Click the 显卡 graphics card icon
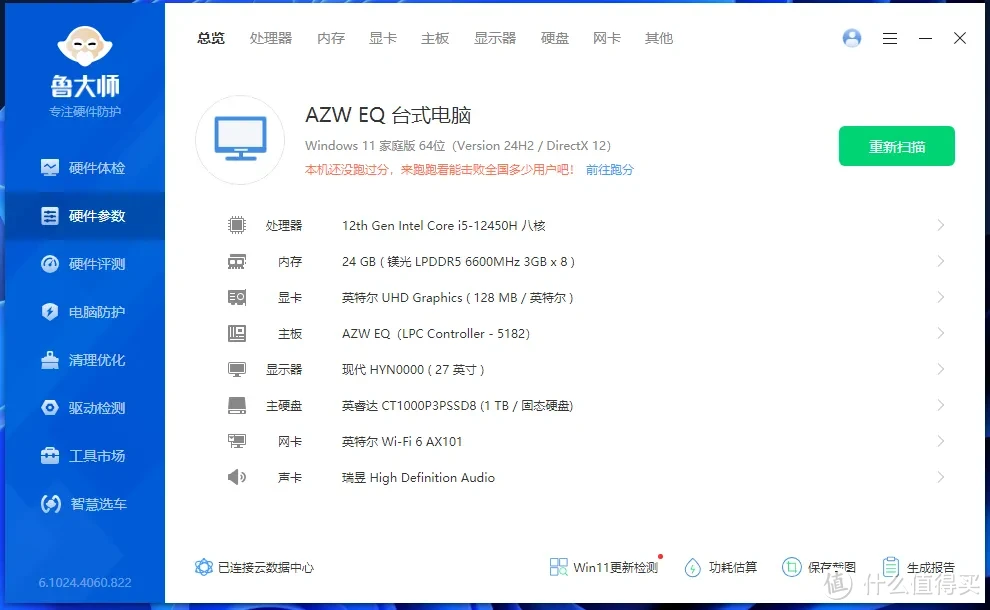 [237, 297]
